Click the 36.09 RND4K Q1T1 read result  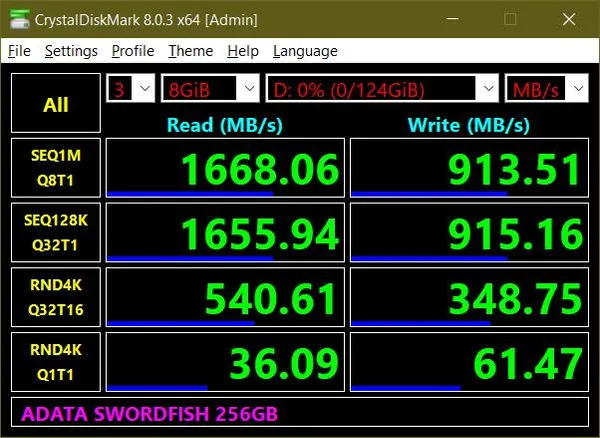click(225, 362)
